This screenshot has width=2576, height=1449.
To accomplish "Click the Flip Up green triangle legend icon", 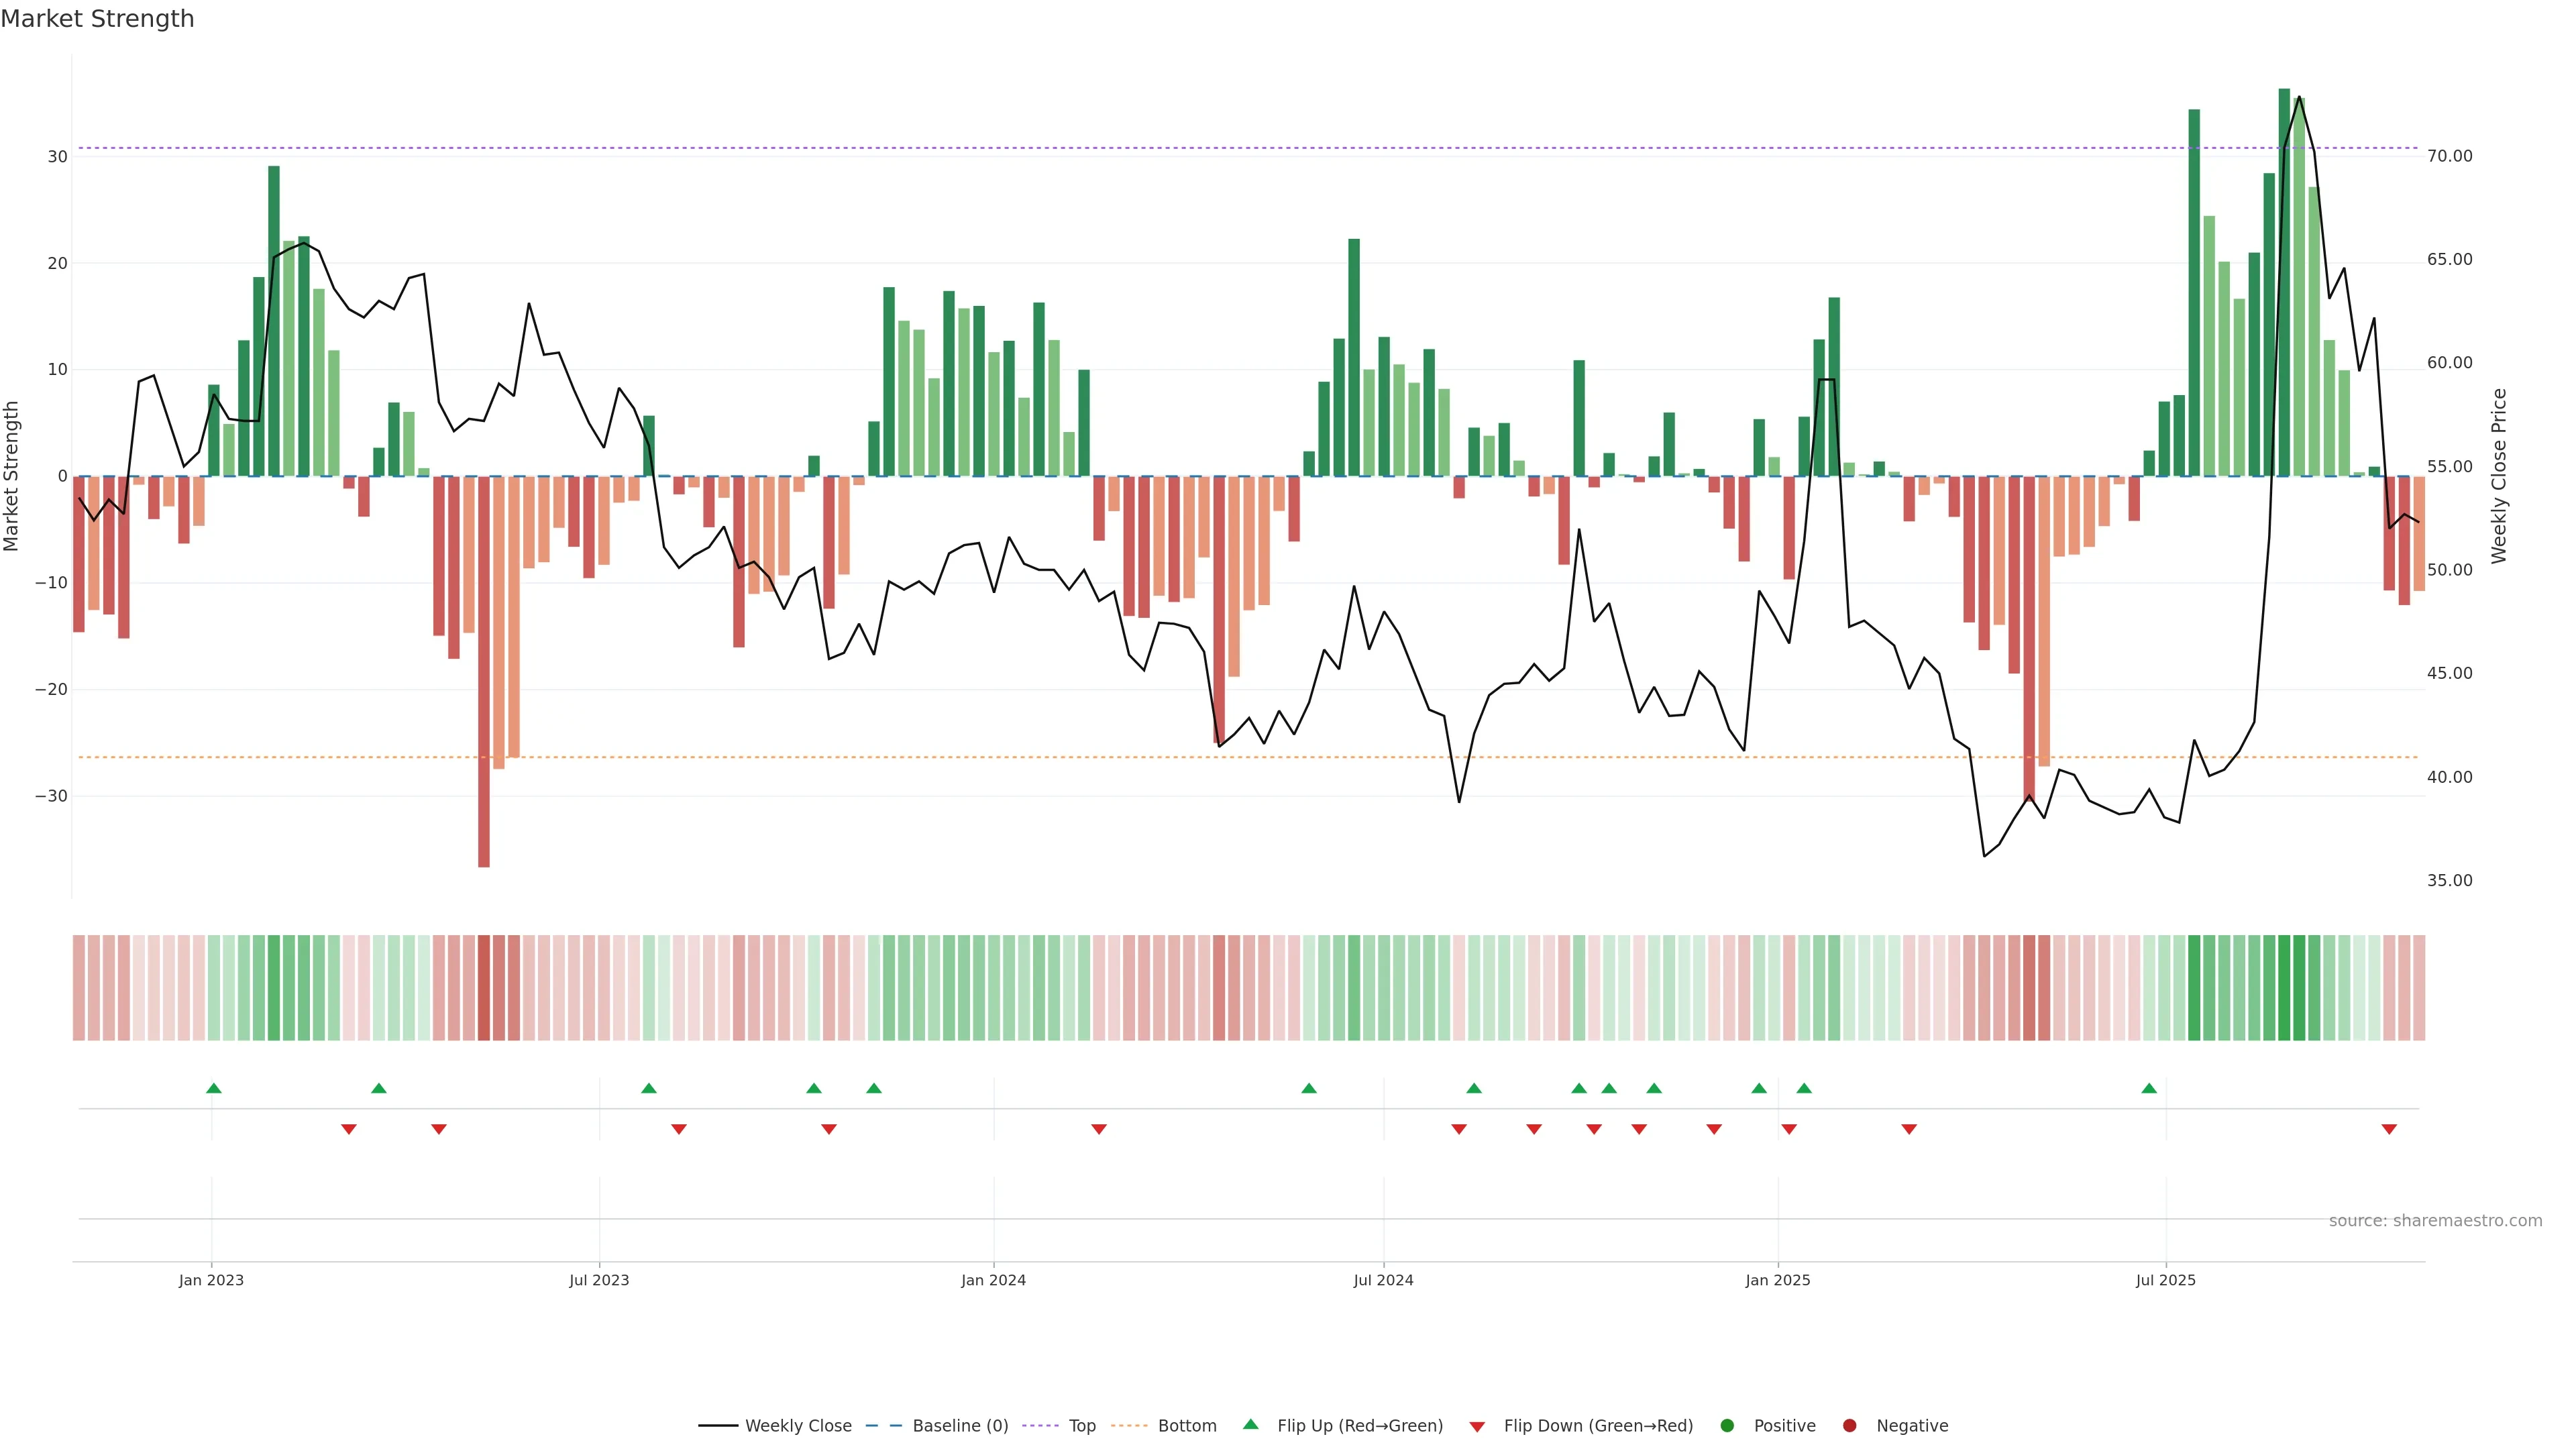I will click(x=1250, y=1424).
